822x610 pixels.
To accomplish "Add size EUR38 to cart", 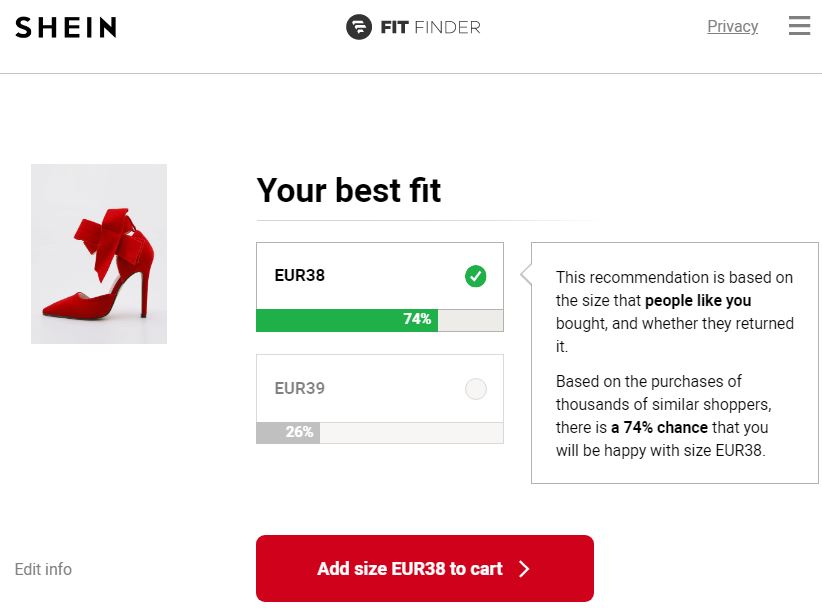I will (425, 568).
